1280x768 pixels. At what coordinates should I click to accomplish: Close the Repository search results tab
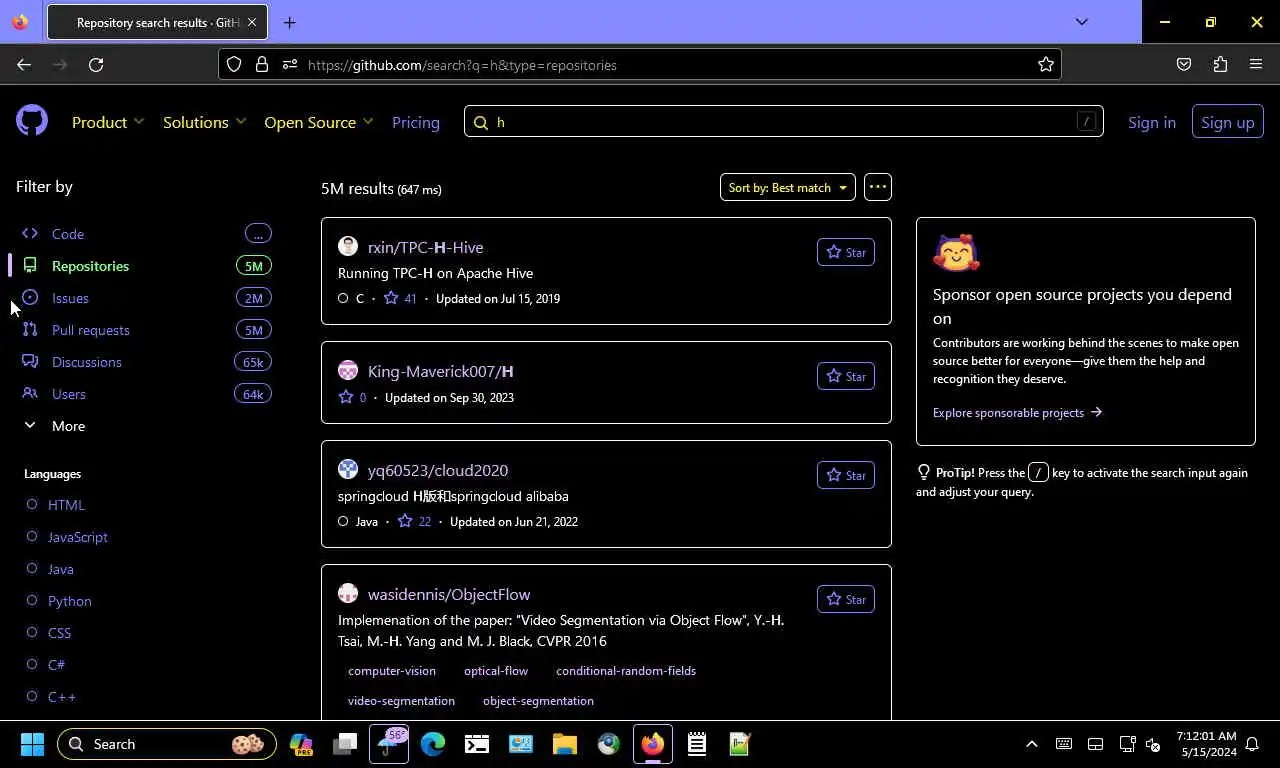pyautogui.click(x=252, y=22)
